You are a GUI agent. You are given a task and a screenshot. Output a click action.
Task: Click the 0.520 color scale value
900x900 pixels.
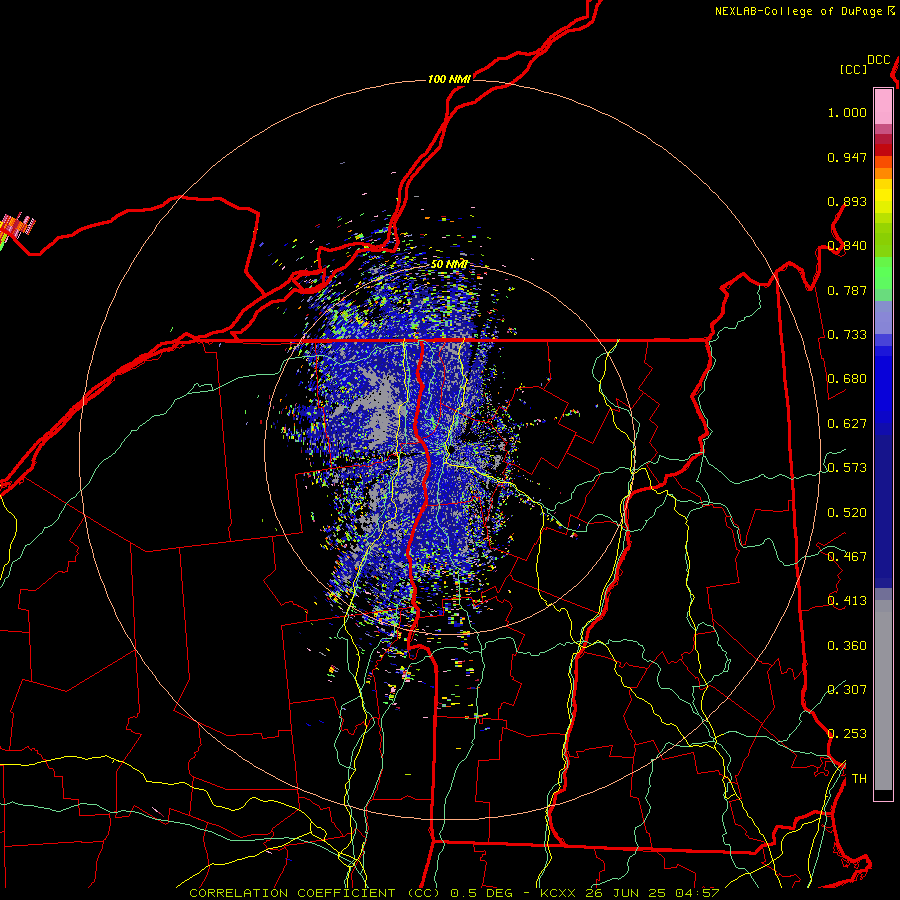847,513
